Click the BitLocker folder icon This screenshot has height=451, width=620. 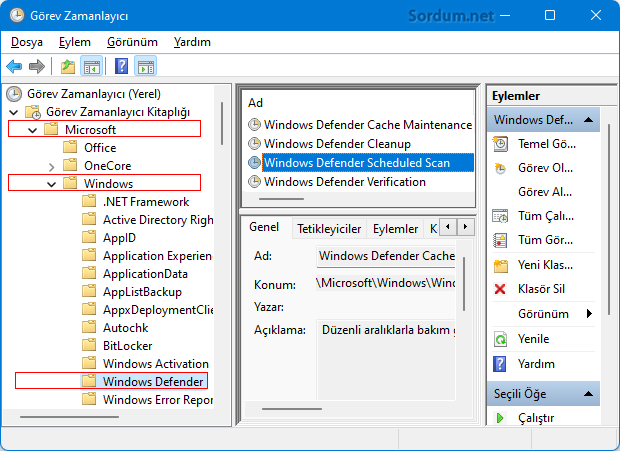(89, 345)
